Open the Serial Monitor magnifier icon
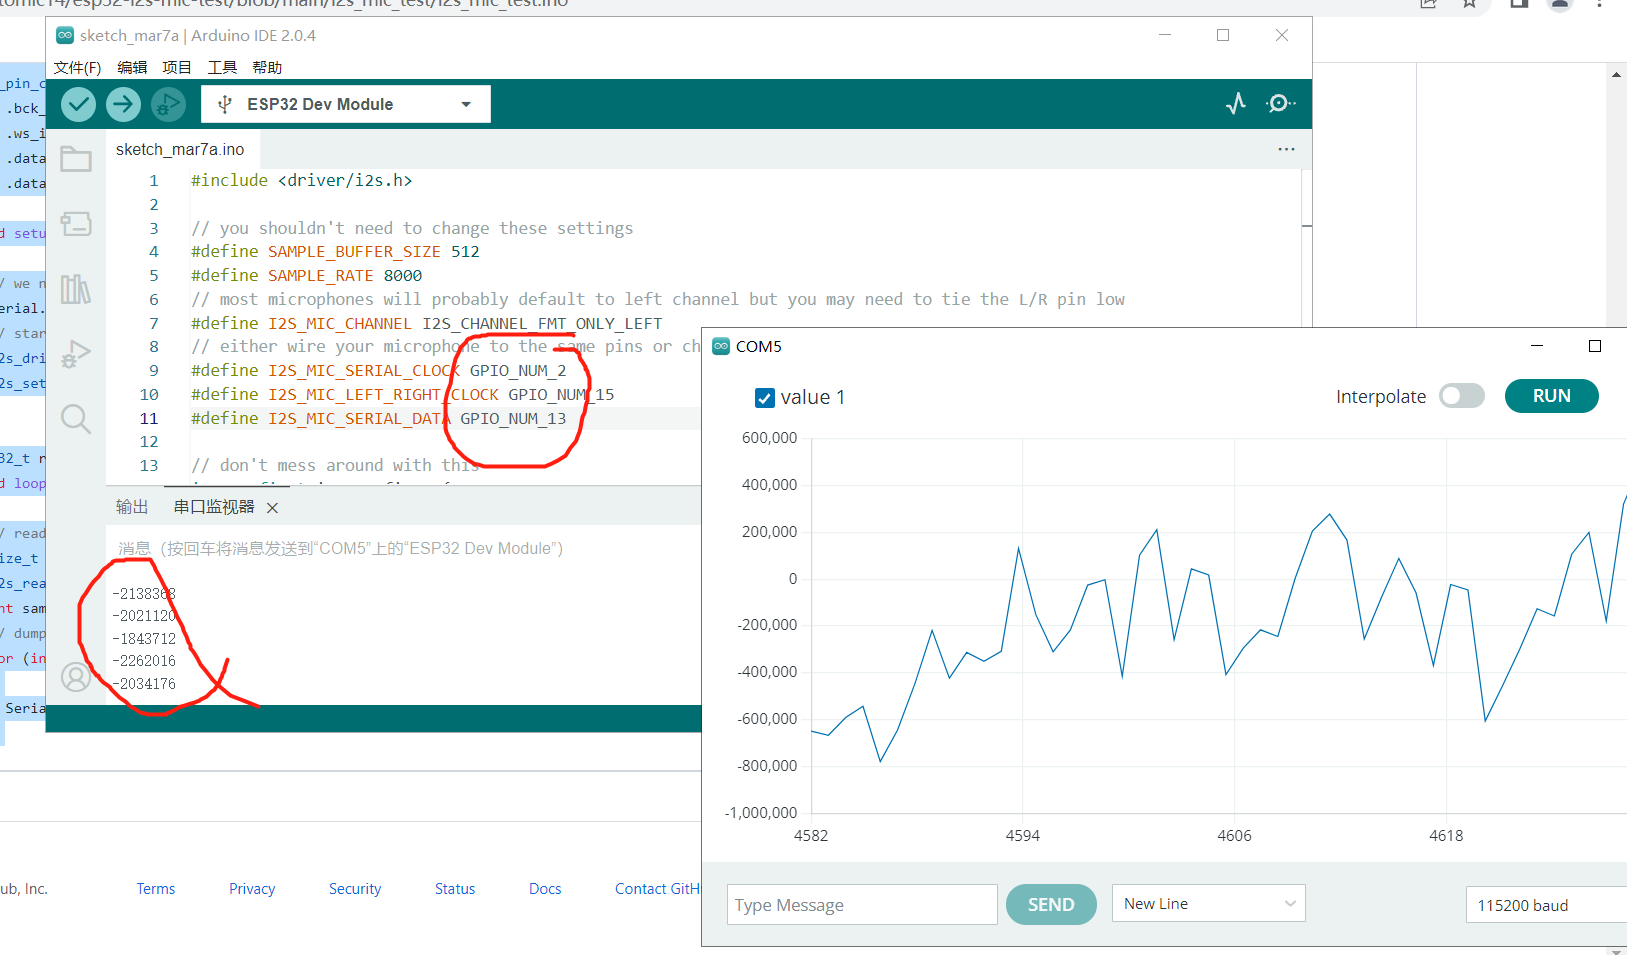The image size is (1627, 955). pos(1280,104)
